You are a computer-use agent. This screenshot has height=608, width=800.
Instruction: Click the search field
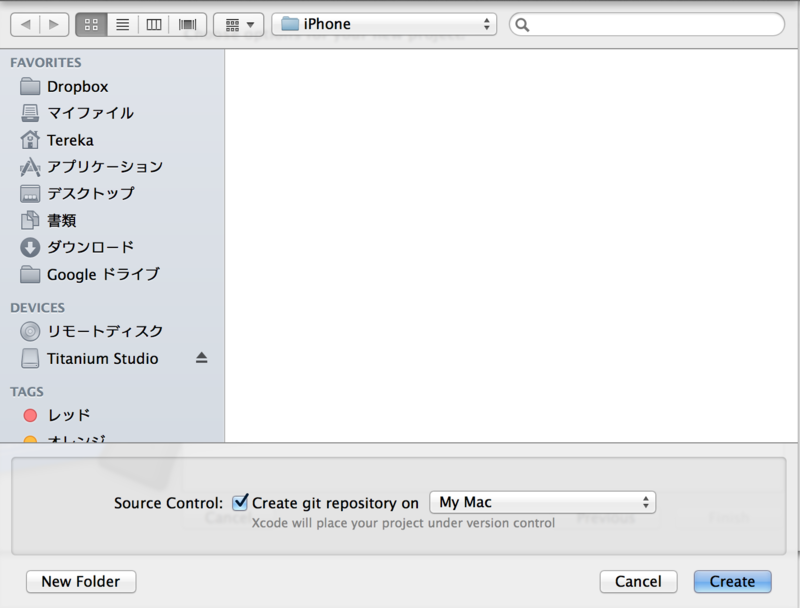click(646, 24)
